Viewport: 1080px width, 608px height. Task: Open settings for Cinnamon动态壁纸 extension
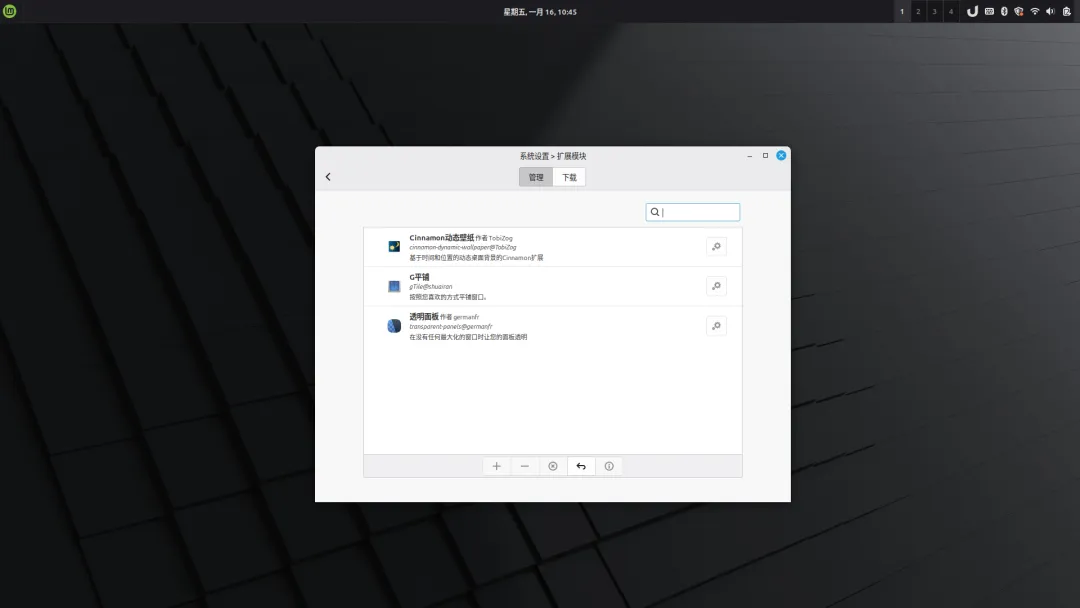716,247
